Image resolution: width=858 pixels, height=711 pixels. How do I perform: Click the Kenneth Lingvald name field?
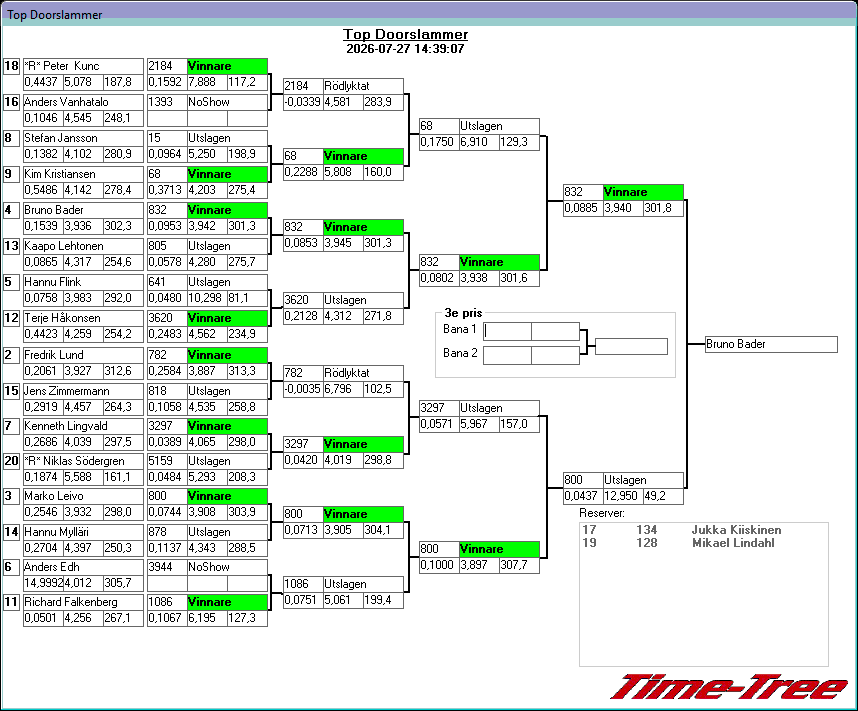83,426
